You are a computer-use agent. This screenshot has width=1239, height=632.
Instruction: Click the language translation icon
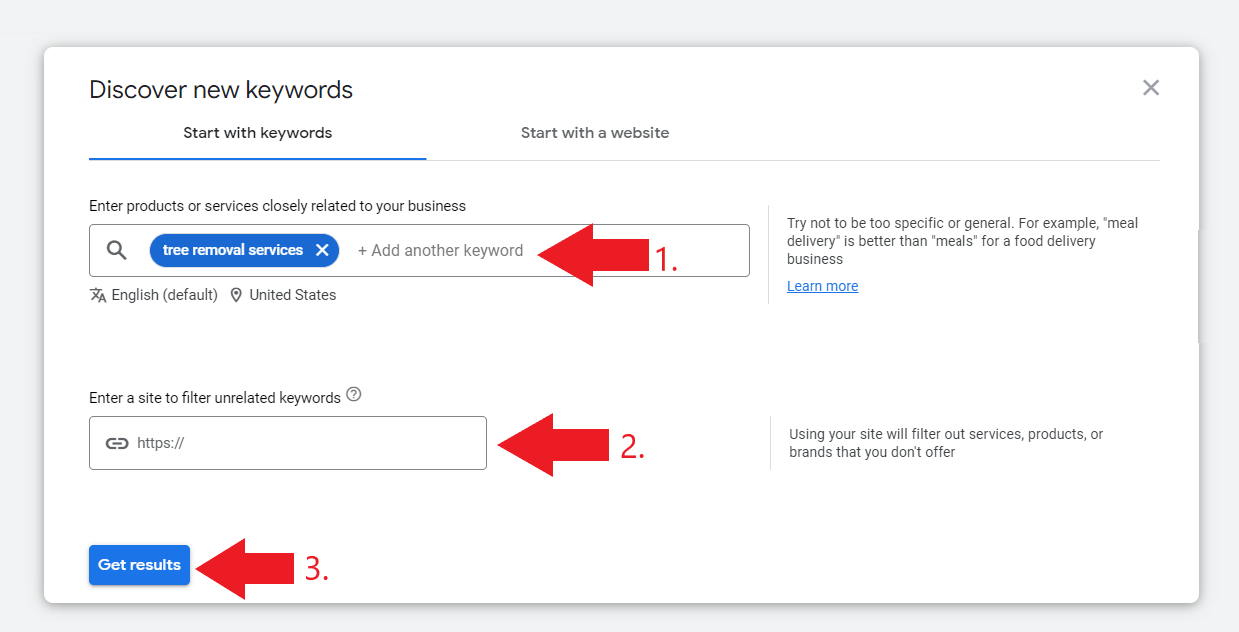click(97, 294)
